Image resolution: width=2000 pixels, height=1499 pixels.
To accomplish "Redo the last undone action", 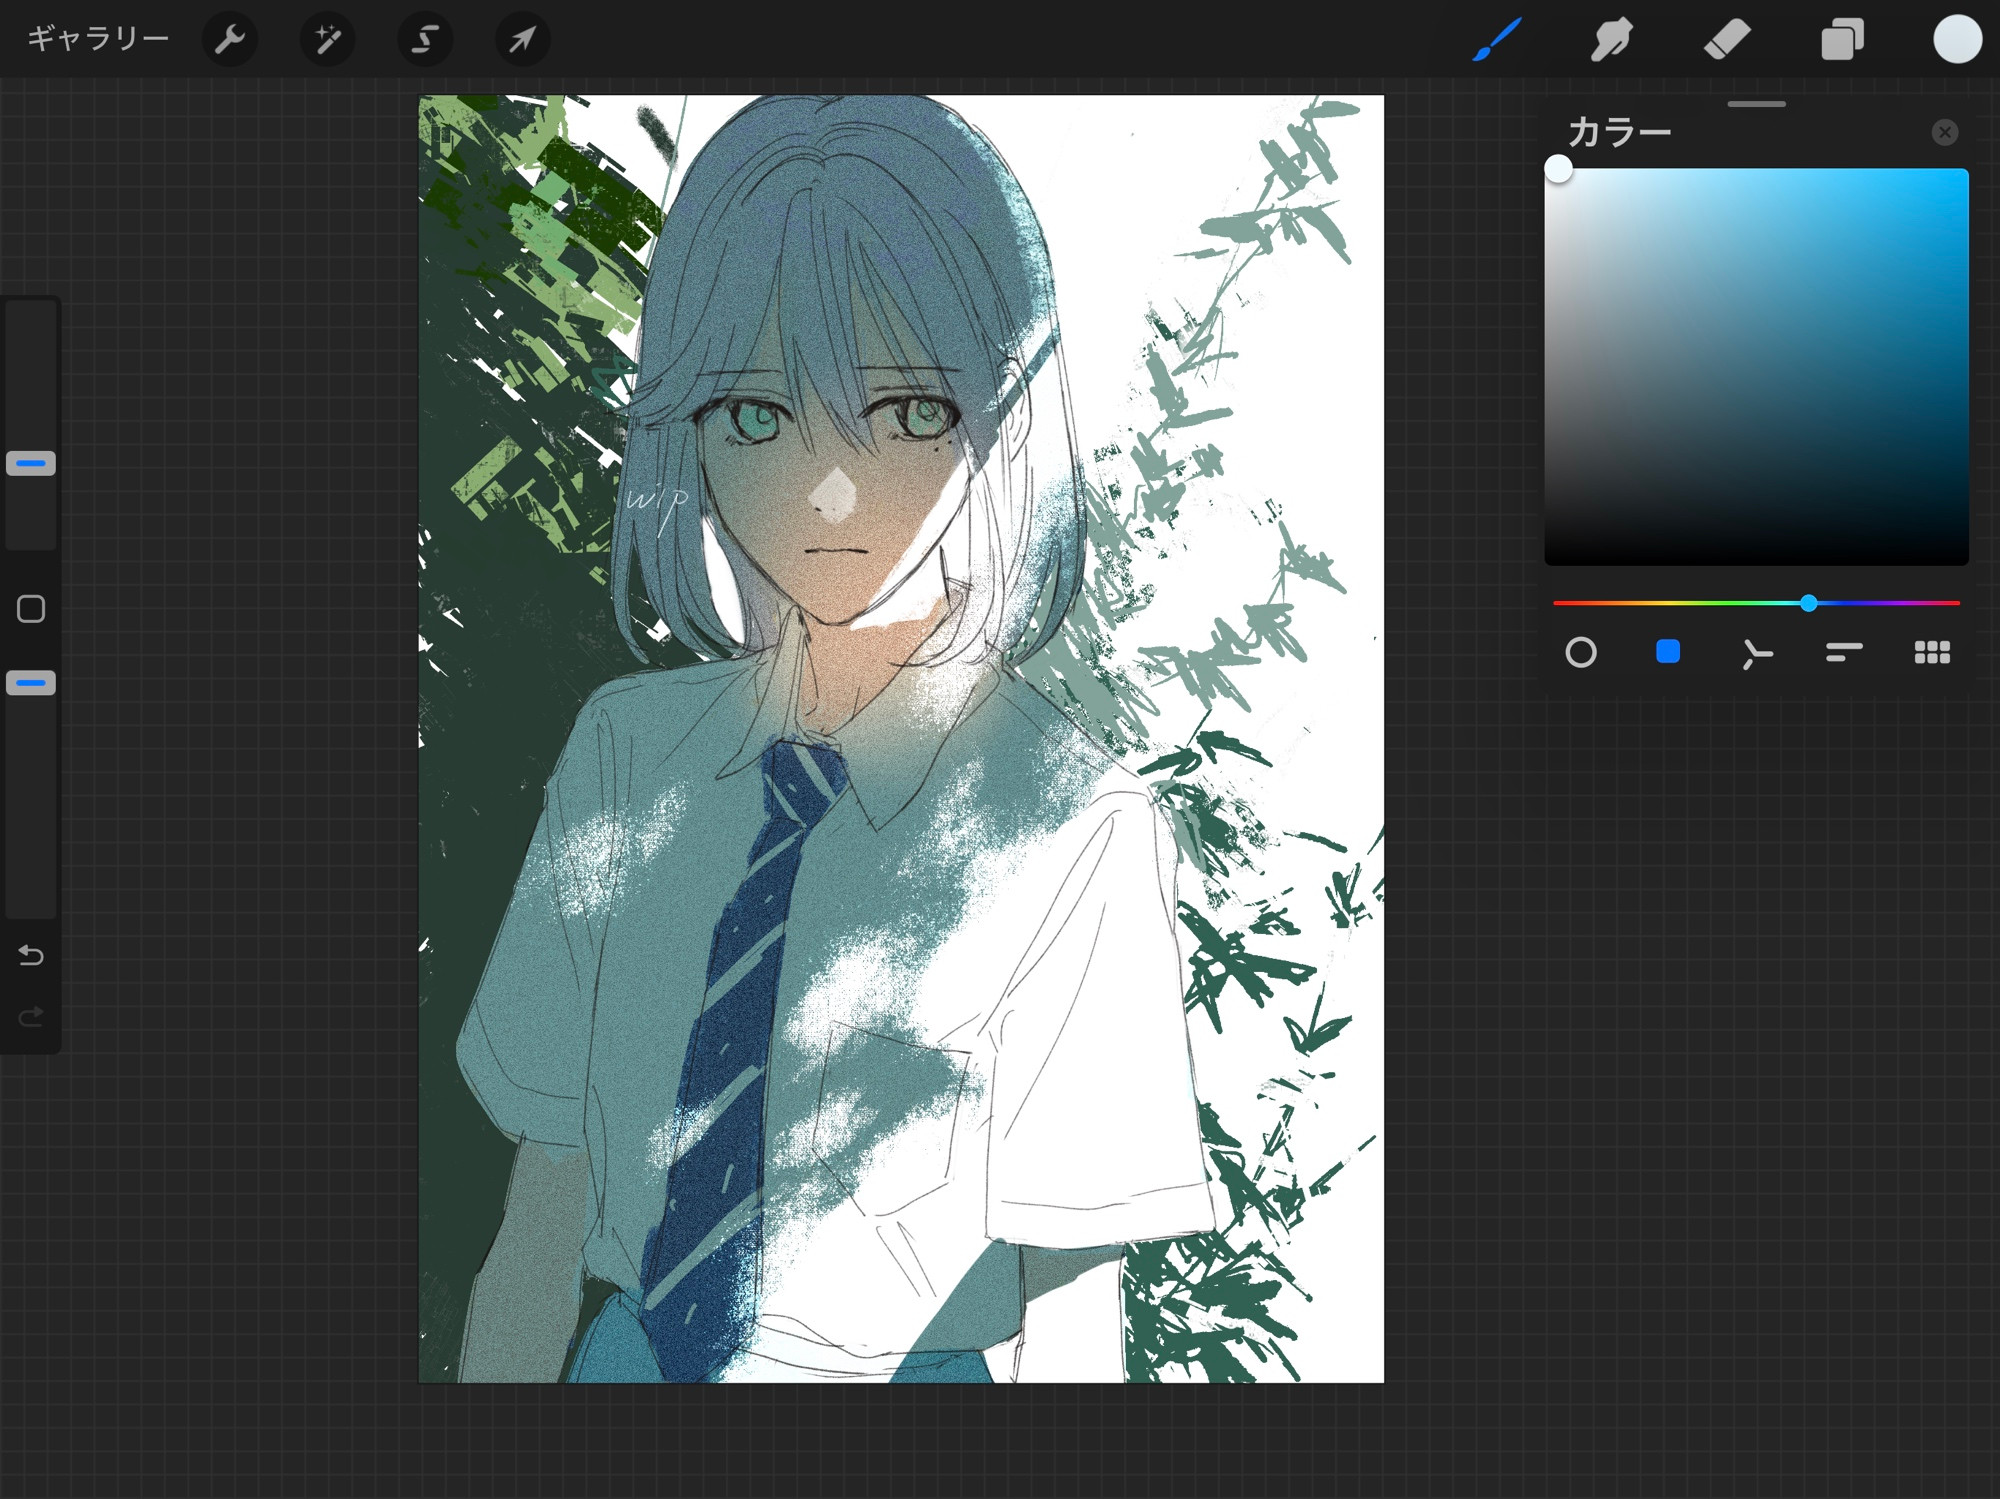I will pyautogui.click(x=31, y=1017).
